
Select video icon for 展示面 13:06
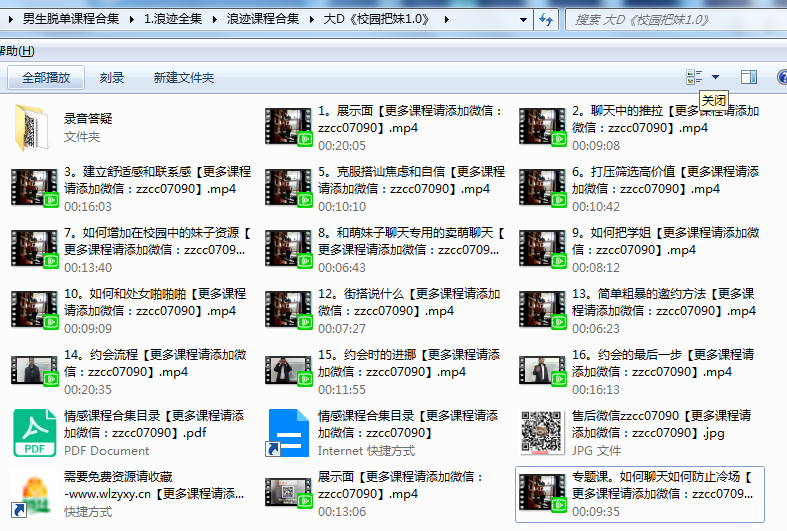288,493
